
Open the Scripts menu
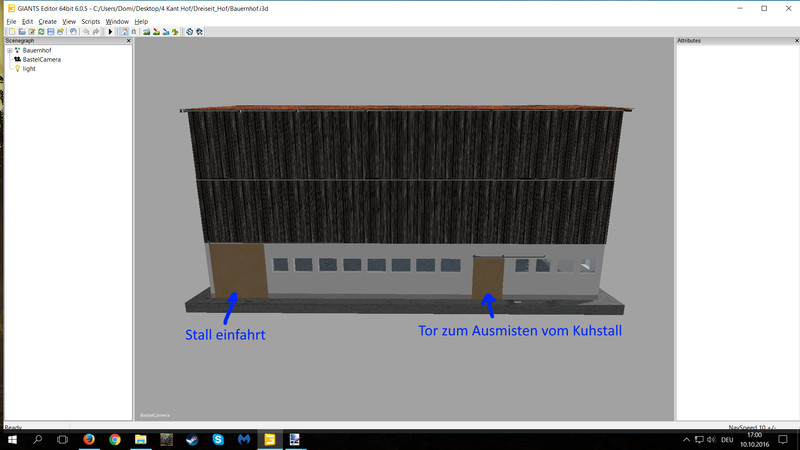[x=90, y=21]
